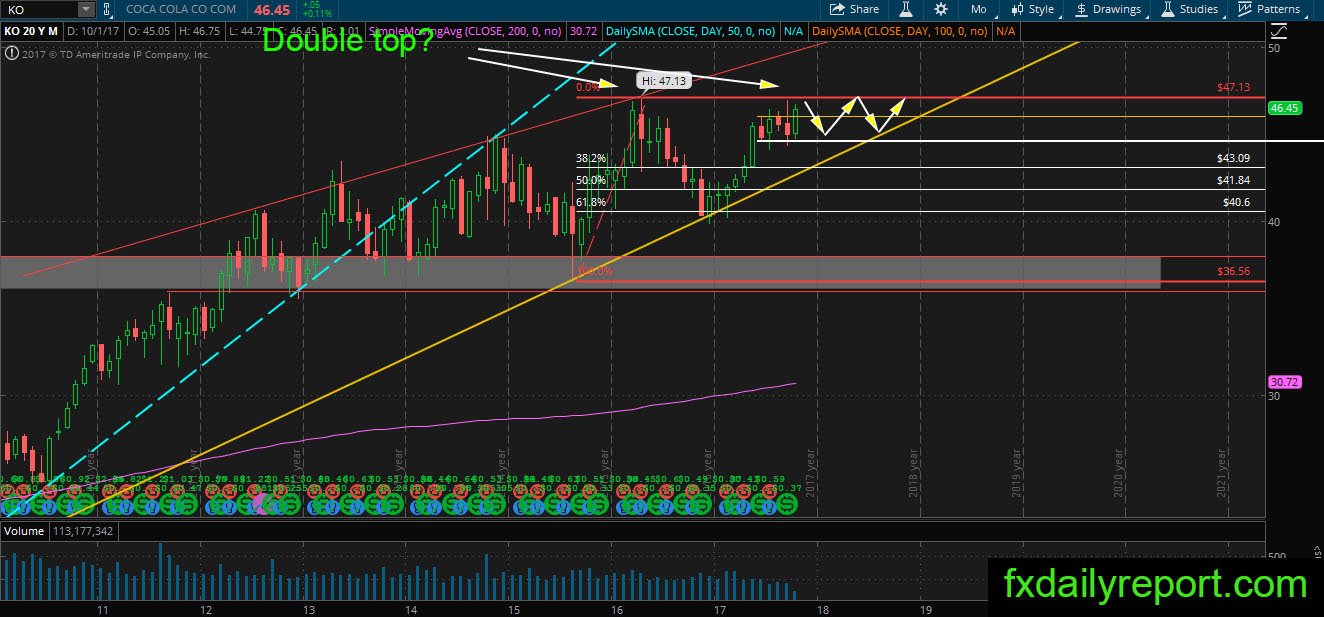Click the 2020 year marker
The height and width of the screenshot is (617, 1324).
click(1119, 471)
